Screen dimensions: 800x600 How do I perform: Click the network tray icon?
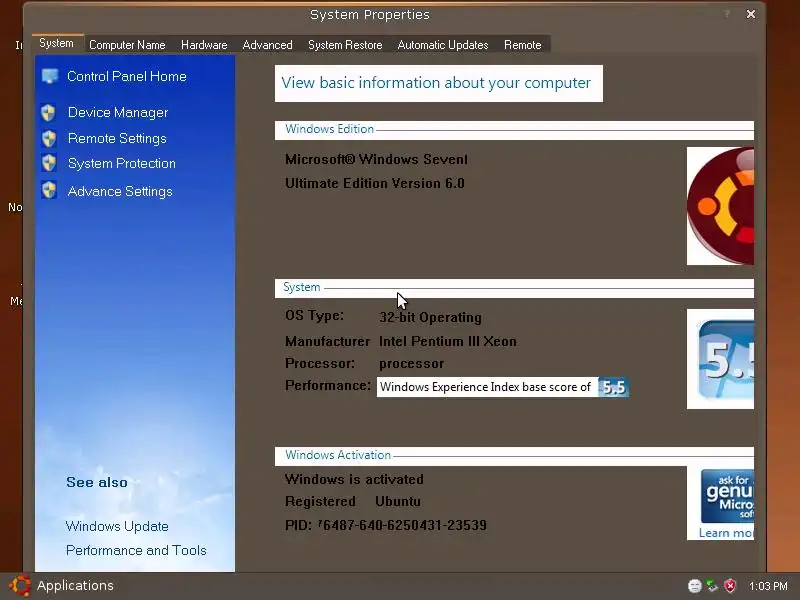712,586
